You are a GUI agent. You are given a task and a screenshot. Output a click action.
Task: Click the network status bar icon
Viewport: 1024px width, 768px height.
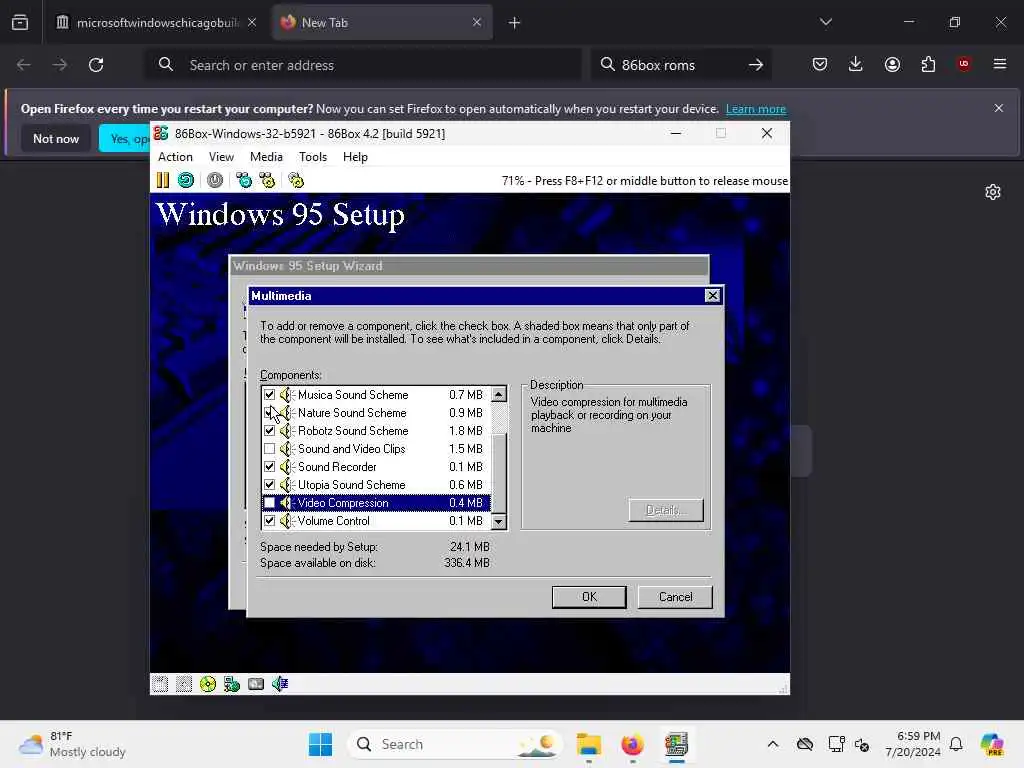[x=232, y=684]
